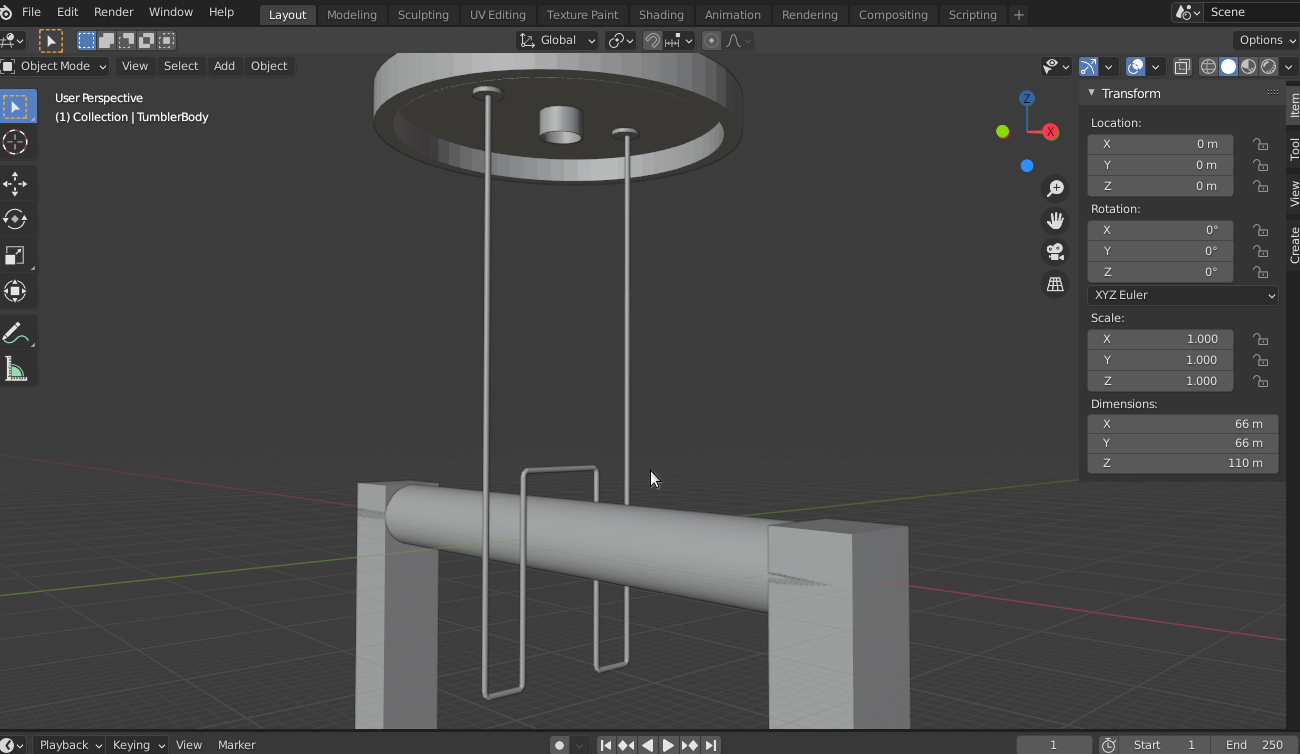Image resolution: width=1300 pixels, height=754 pixels.
Task: Open snapping options dropdown
Action: 680,41
